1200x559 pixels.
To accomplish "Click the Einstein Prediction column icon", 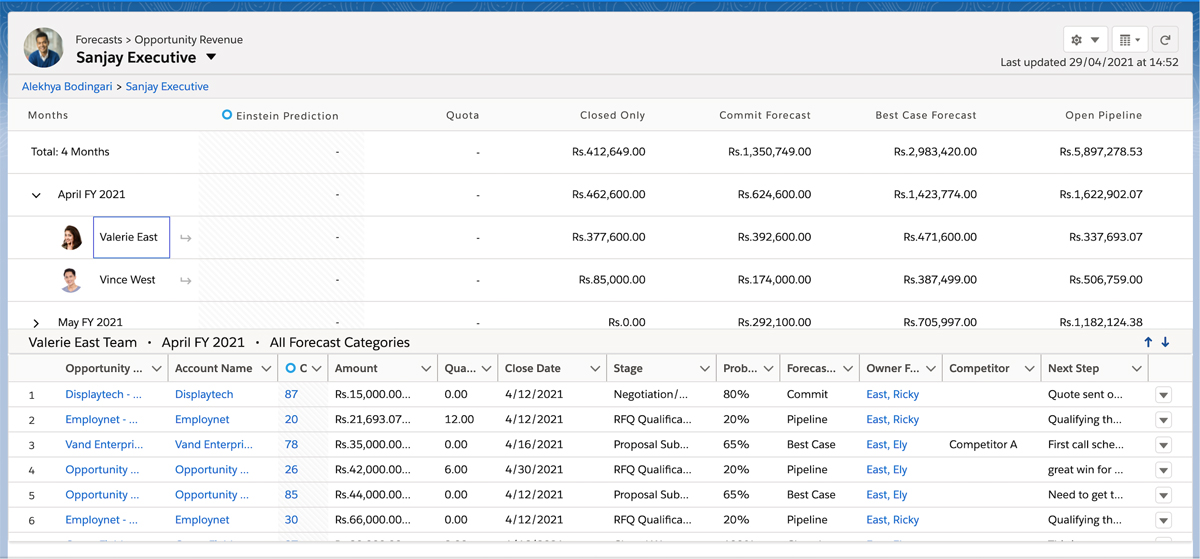I will (227, 115).
